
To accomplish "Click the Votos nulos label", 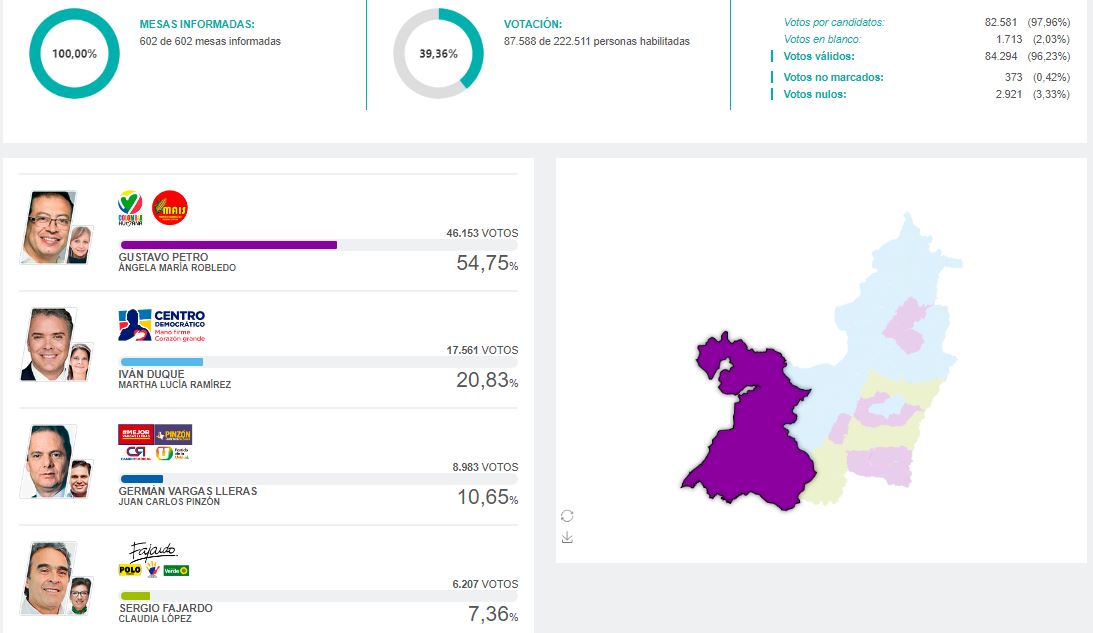I will click(814, 94).
